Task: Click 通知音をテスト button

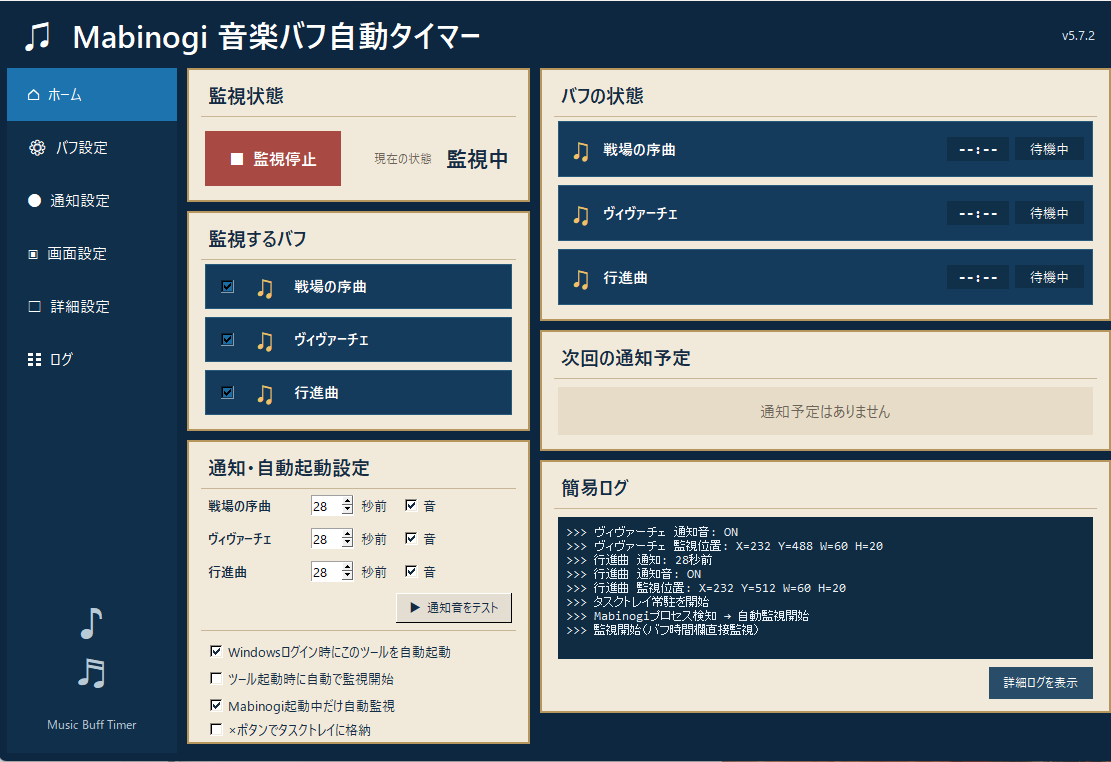Action: pyautogui.click(x=453, y=607)
